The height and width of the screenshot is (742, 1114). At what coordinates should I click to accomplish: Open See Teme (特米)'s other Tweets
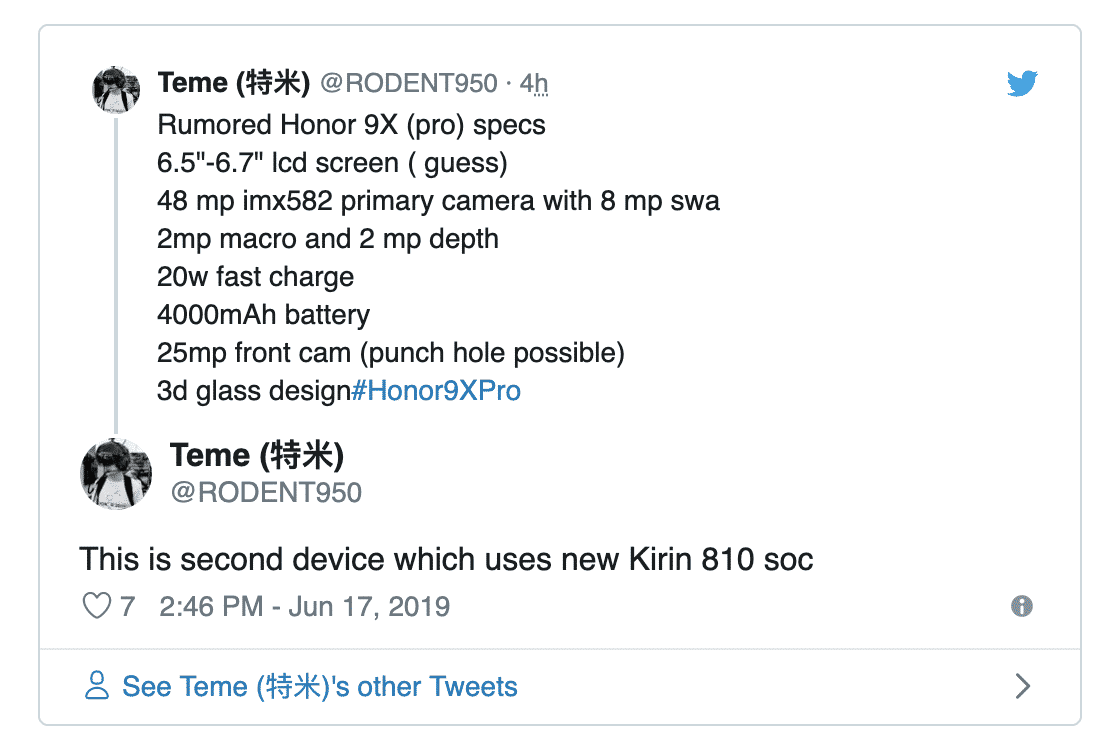point(319,687)
